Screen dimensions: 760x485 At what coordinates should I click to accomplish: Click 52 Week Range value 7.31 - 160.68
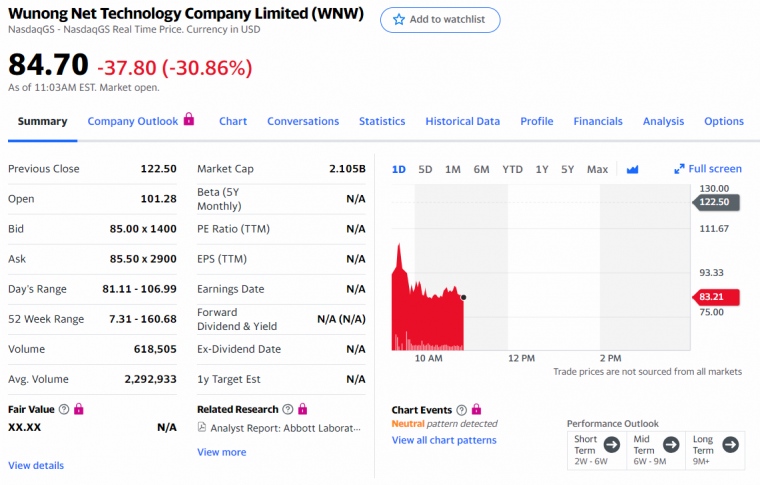(x=142, y=319)
